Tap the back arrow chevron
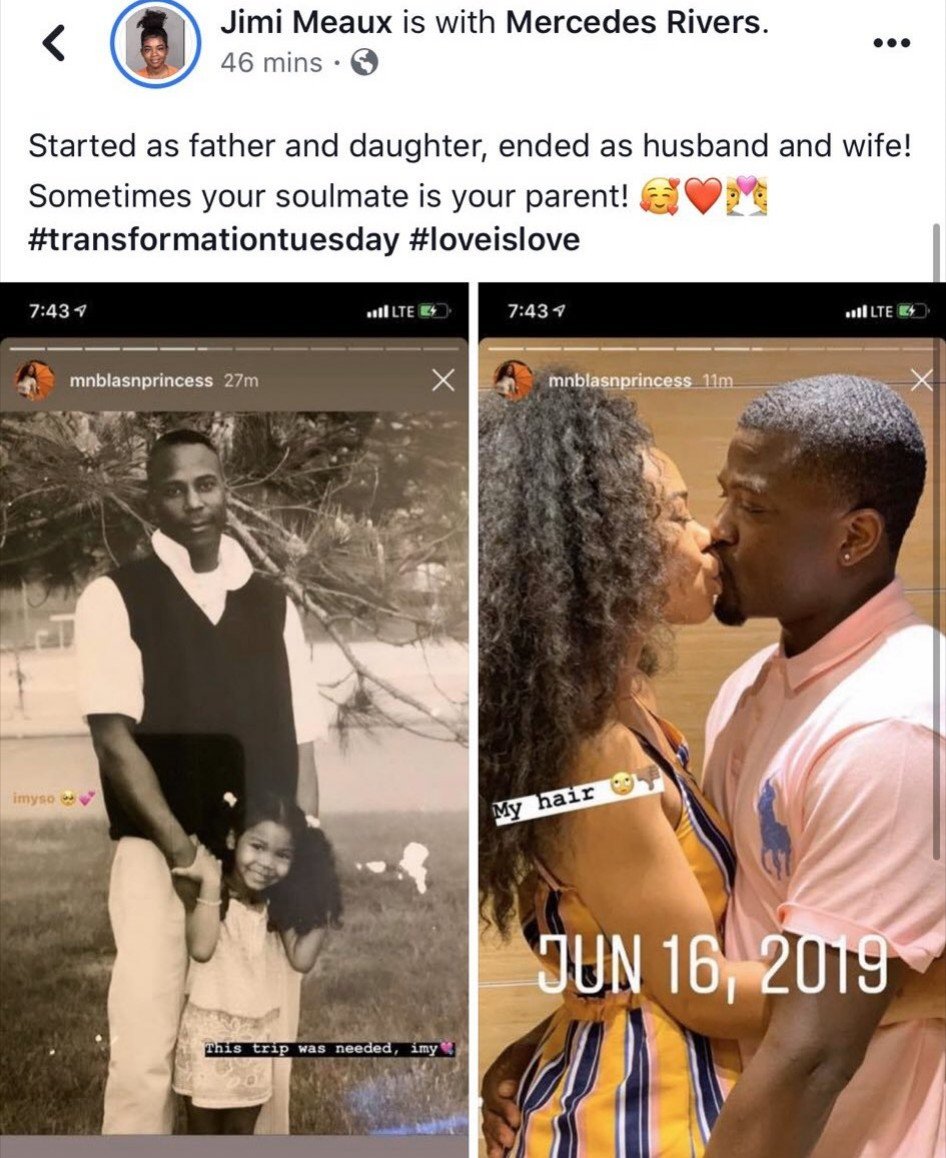The height and width of the screenshot is (1158, 946). point(54,43)
